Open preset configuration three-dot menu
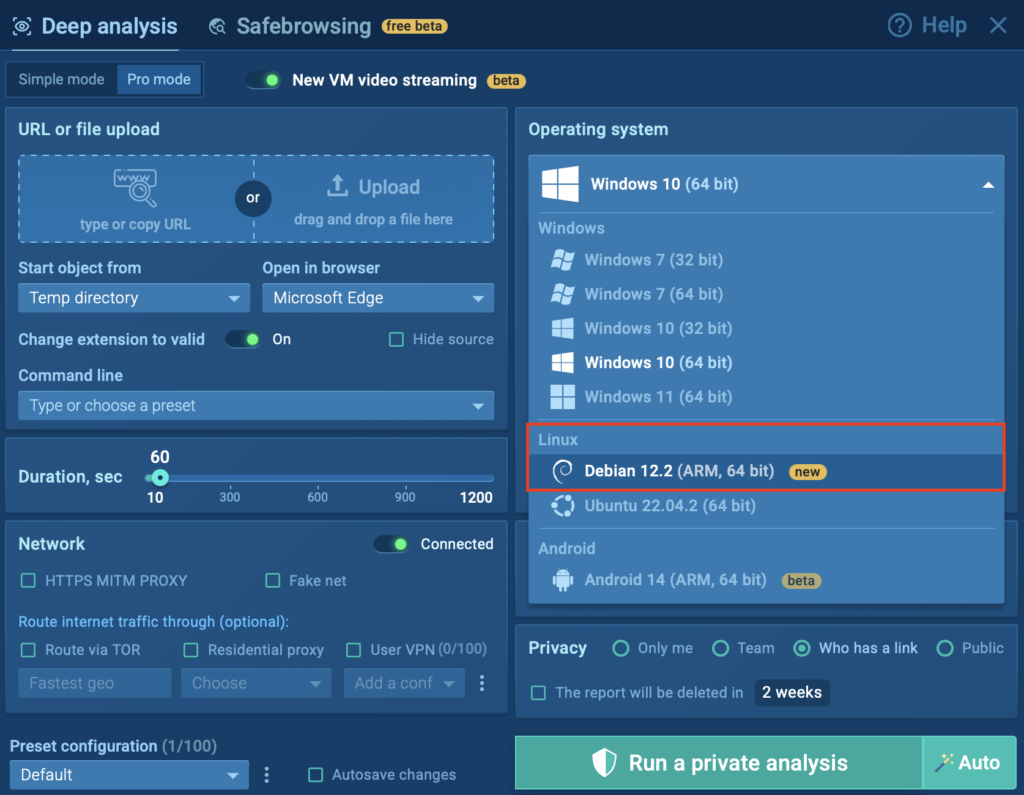1024x795 pixels. [267, 775]
